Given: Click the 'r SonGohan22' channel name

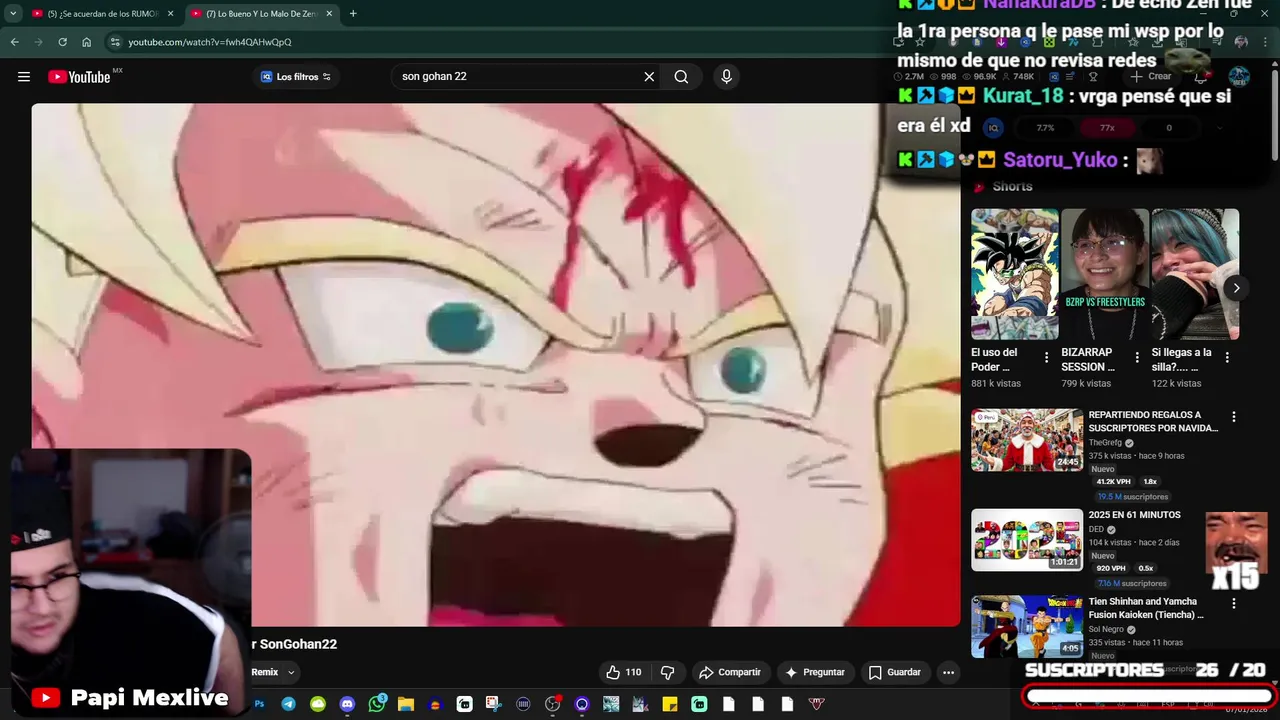Looking at the screenshot, I should pos(294,645).
